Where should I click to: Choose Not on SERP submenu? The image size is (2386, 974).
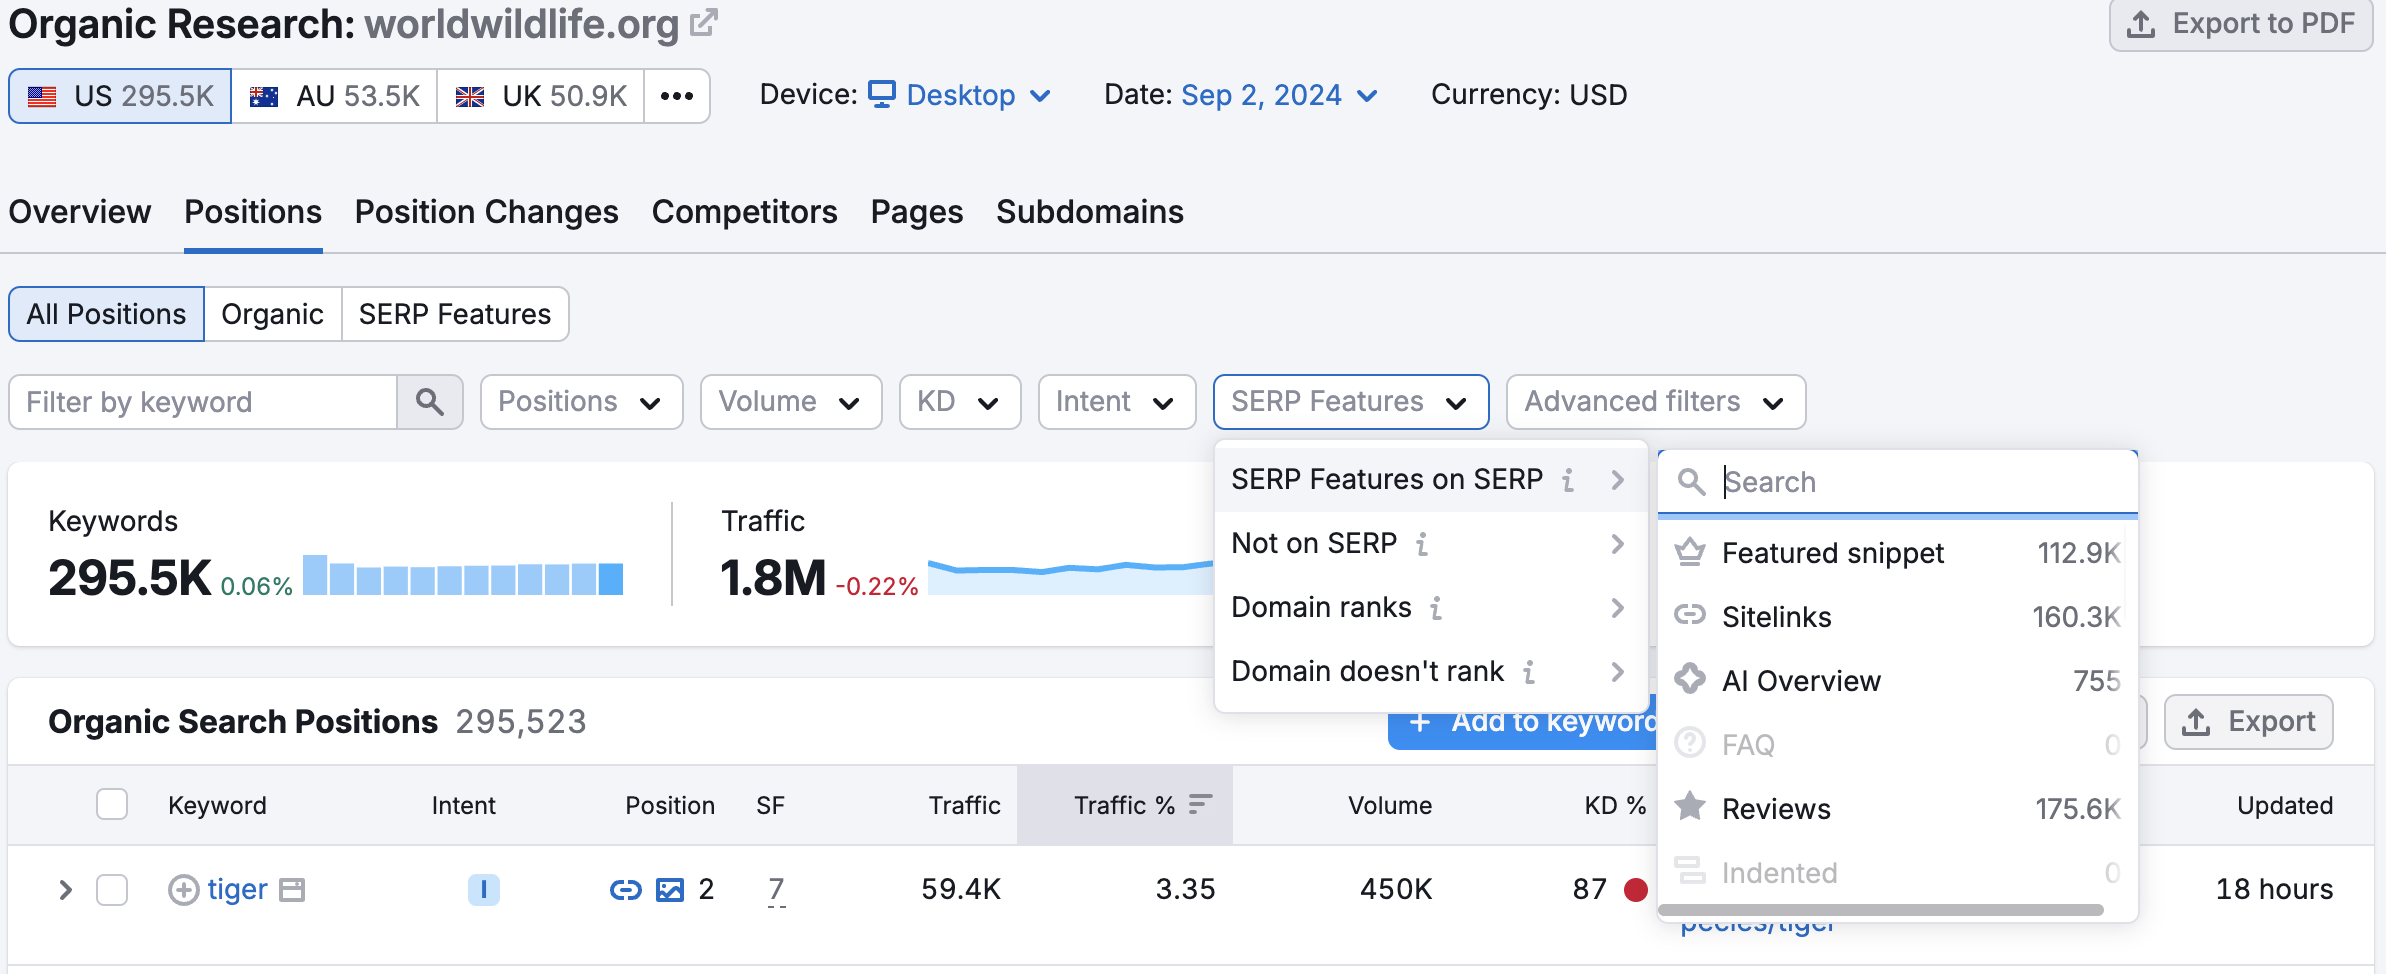point(1431,544)
